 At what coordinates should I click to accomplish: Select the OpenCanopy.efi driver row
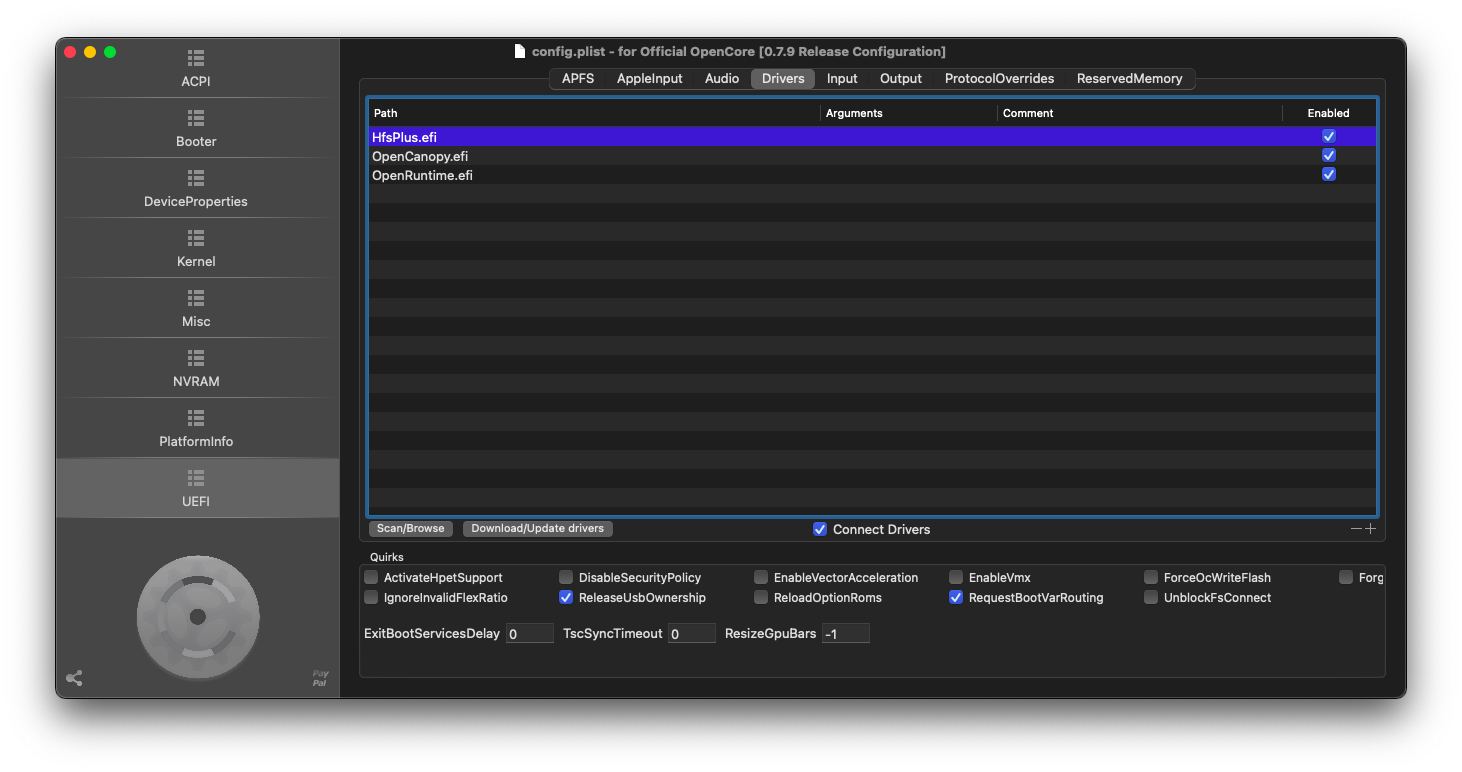click(x=600, y=156)
